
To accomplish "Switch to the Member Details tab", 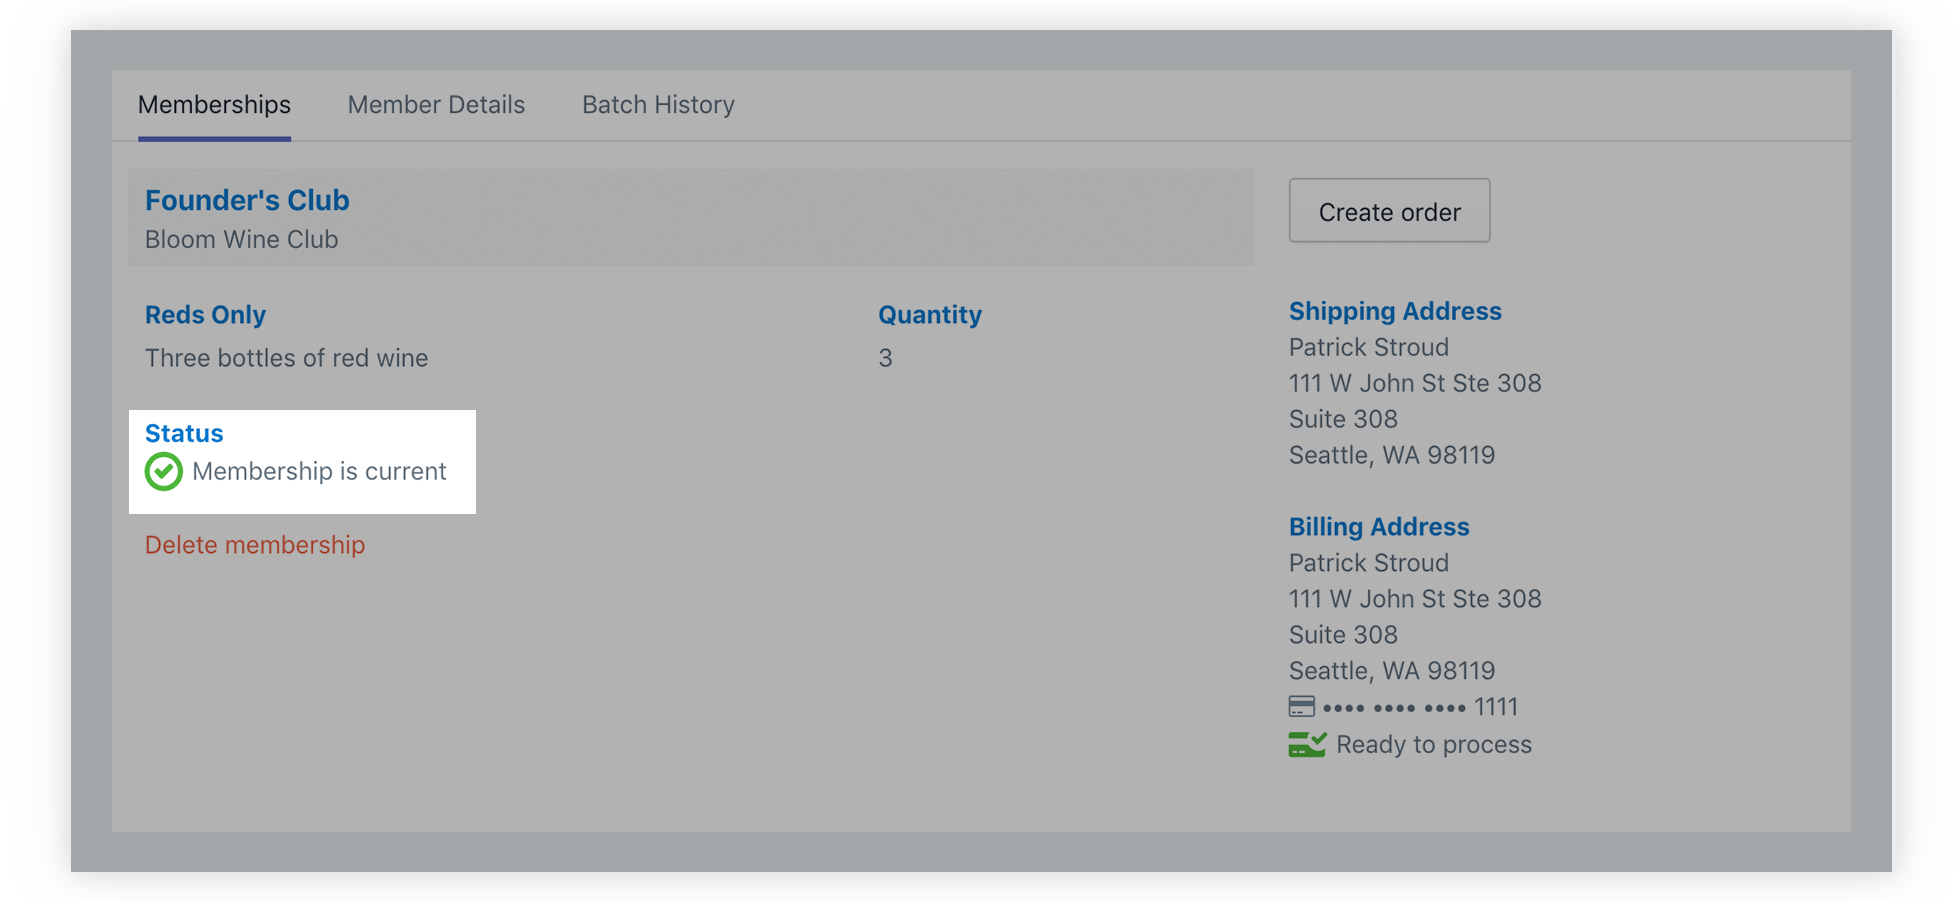I will [436, 105].
